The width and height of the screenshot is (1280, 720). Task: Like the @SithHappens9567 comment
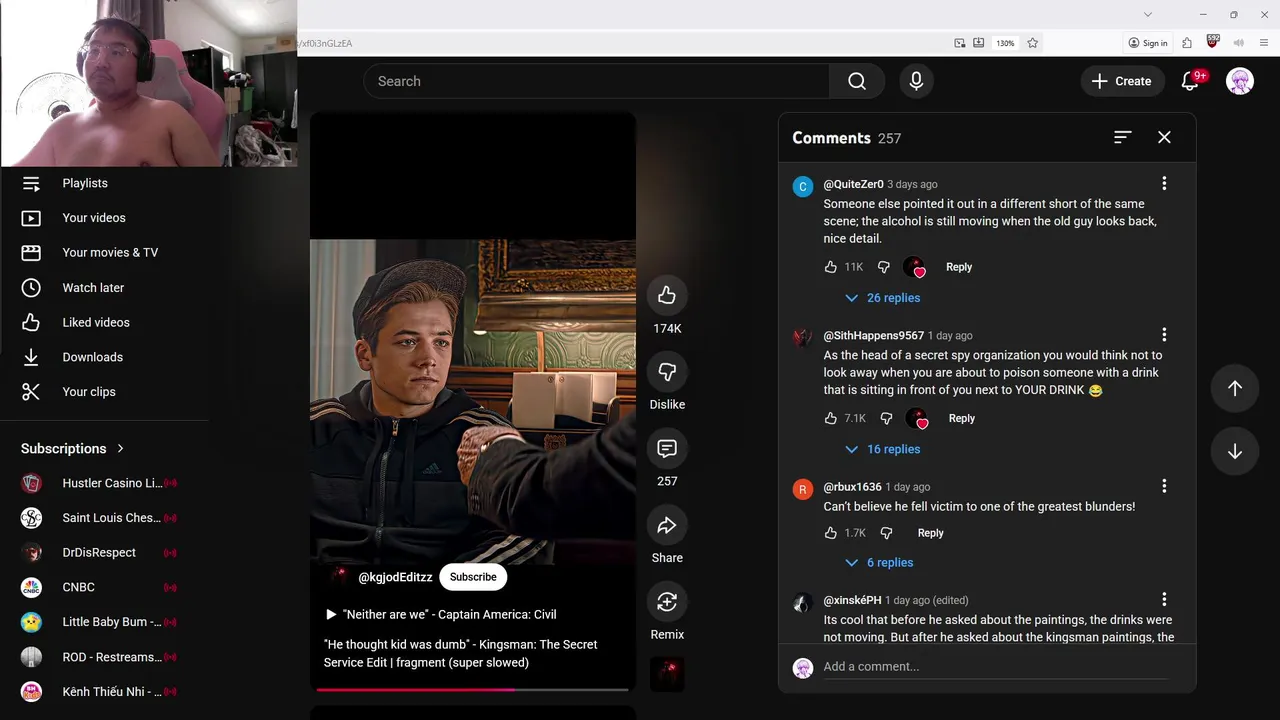pyautogui.click(x=831, y=418)
